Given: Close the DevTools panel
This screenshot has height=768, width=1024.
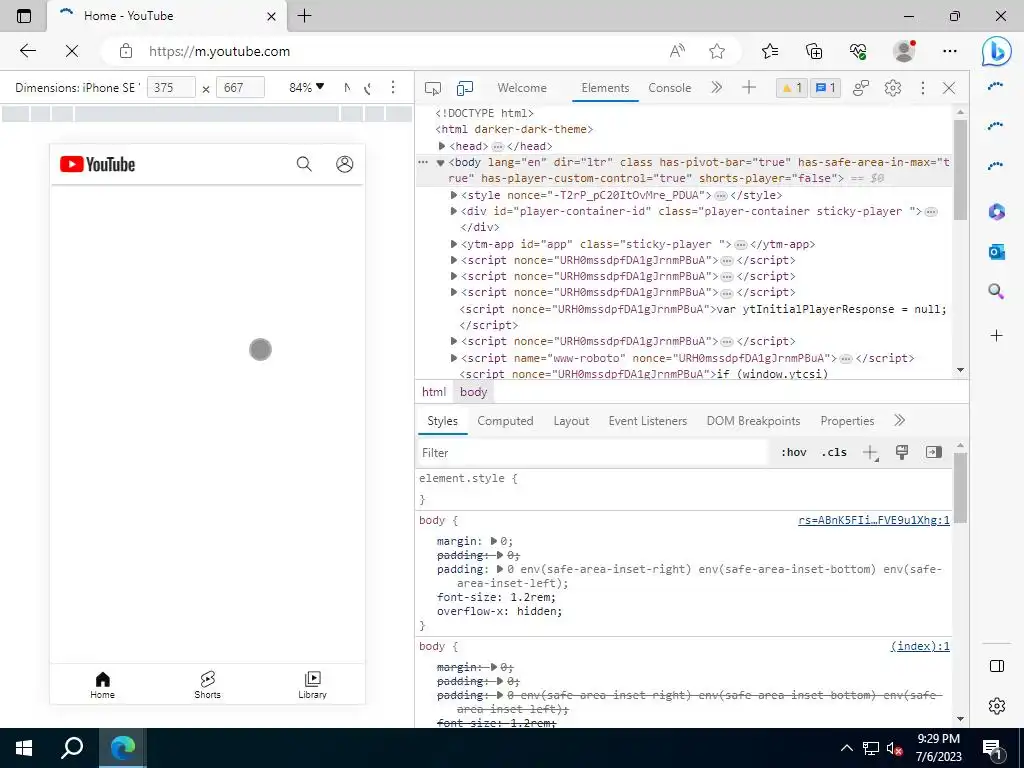Looking at the screenshot, I should click(x=949, y=88).
